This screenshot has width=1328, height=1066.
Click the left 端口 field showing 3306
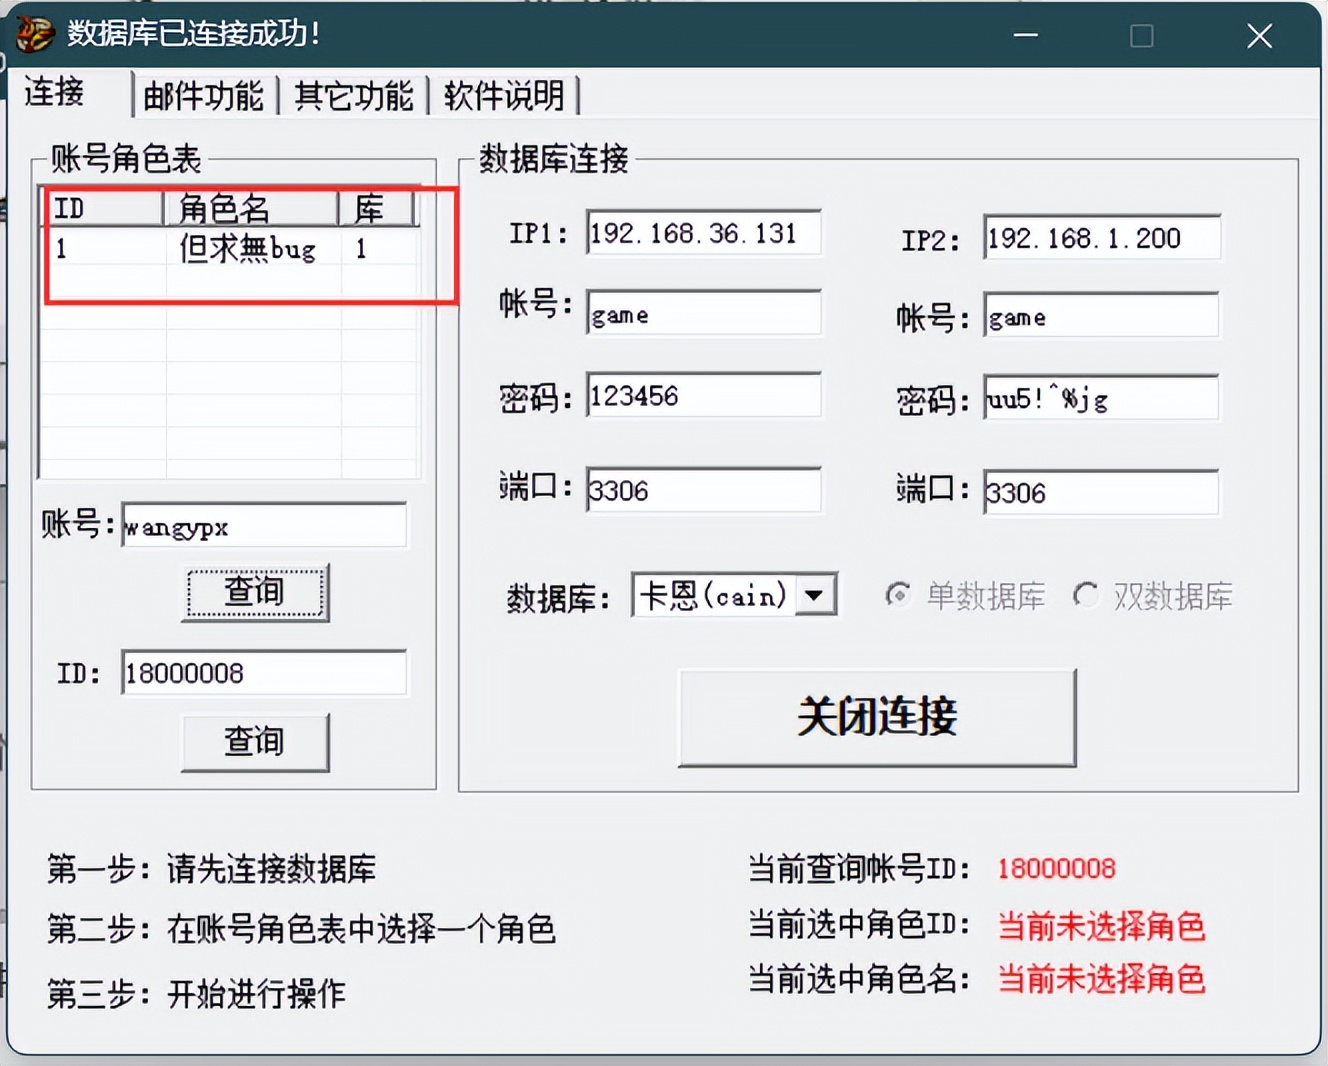point(703,489)
